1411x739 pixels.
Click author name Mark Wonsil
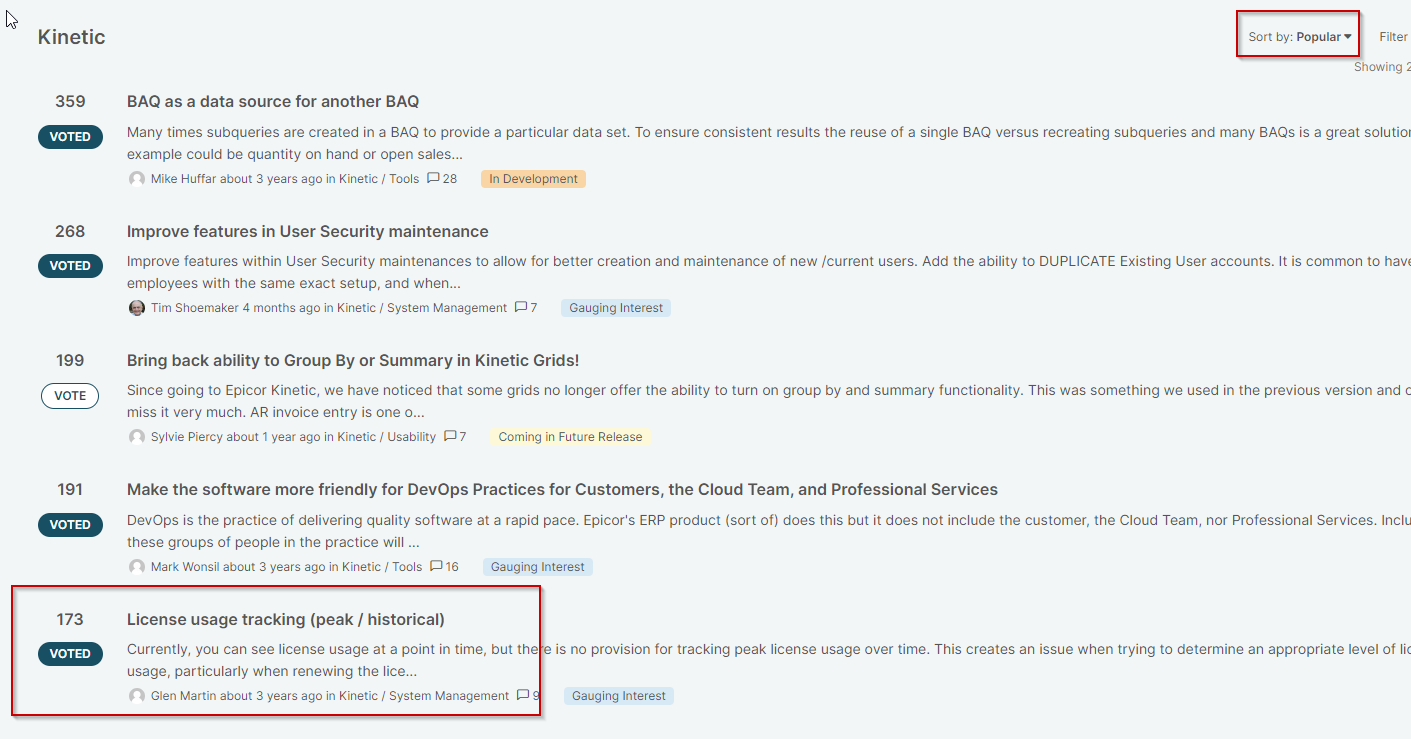click(185, 567)
